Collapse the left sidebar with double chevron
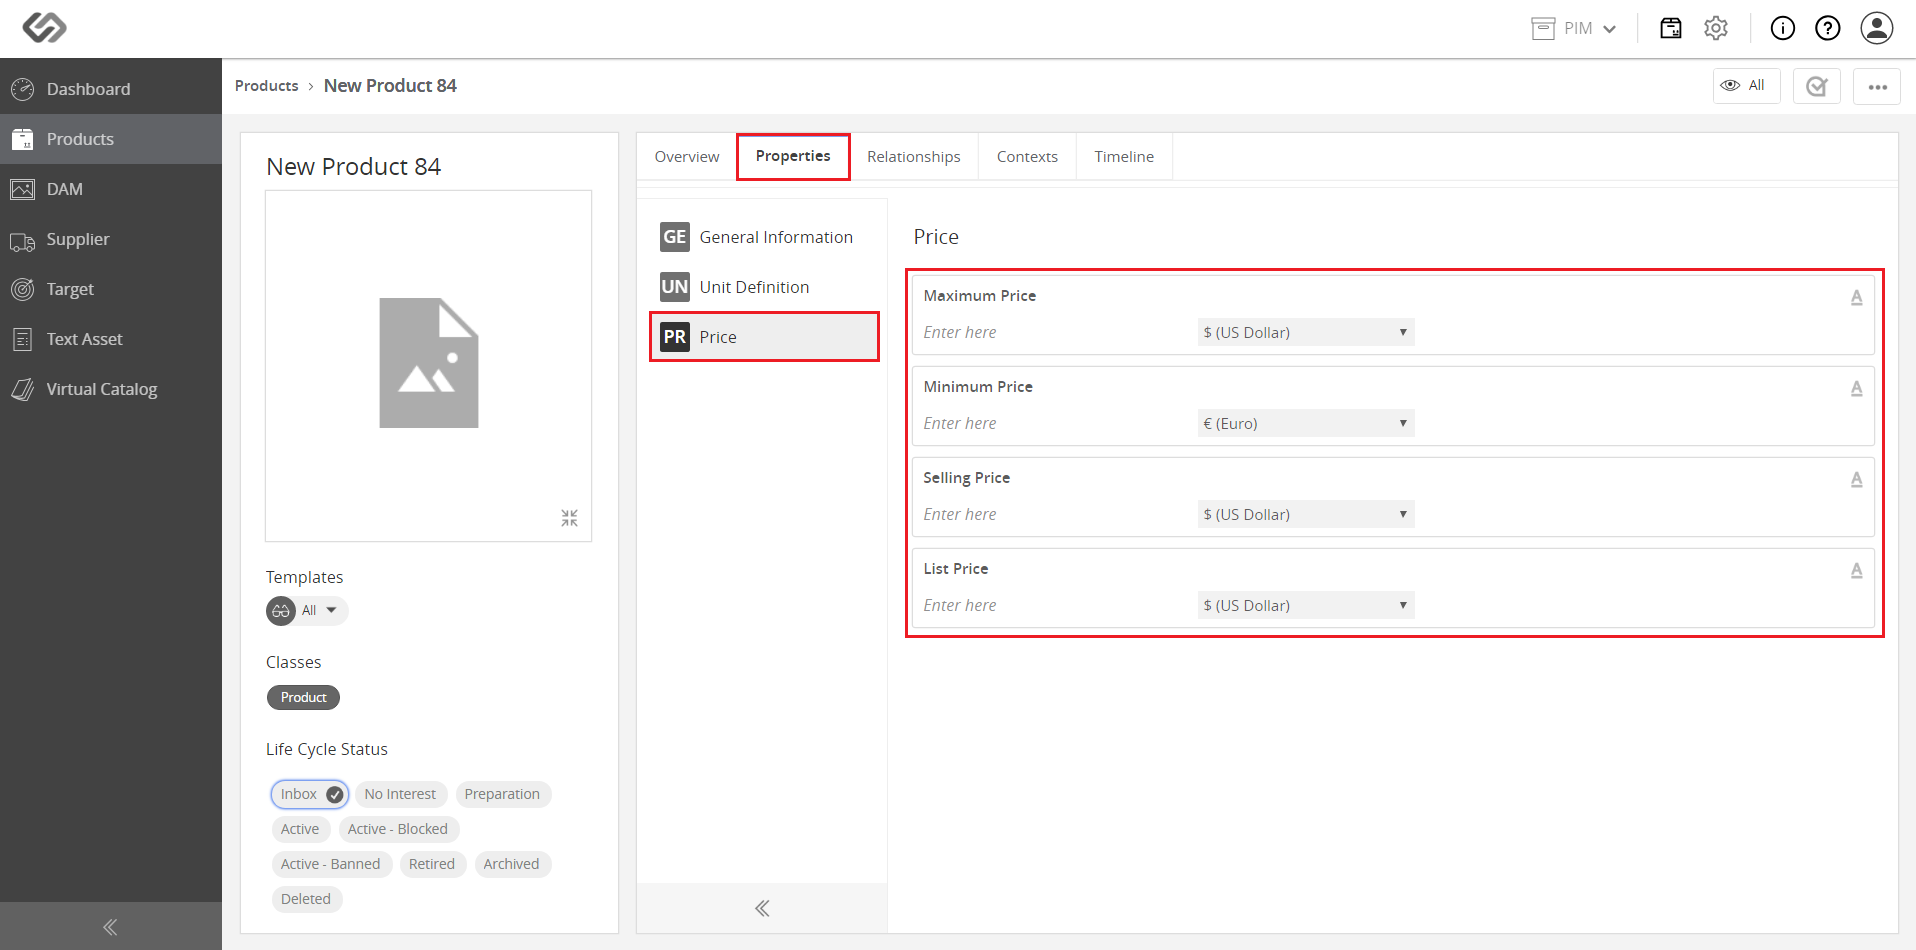This screenshot has width=1916, height=950. pos(111,927)
